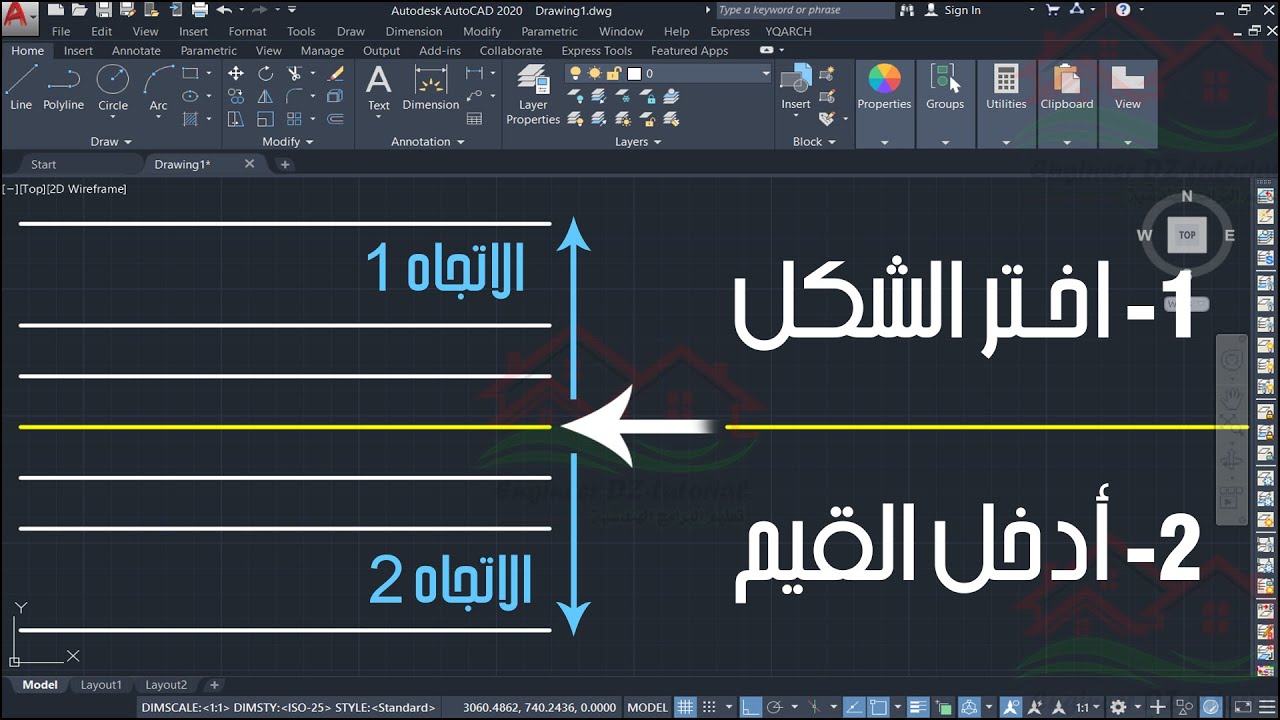
Task: Toggle grid display in status bar
Action: [685, 707]
